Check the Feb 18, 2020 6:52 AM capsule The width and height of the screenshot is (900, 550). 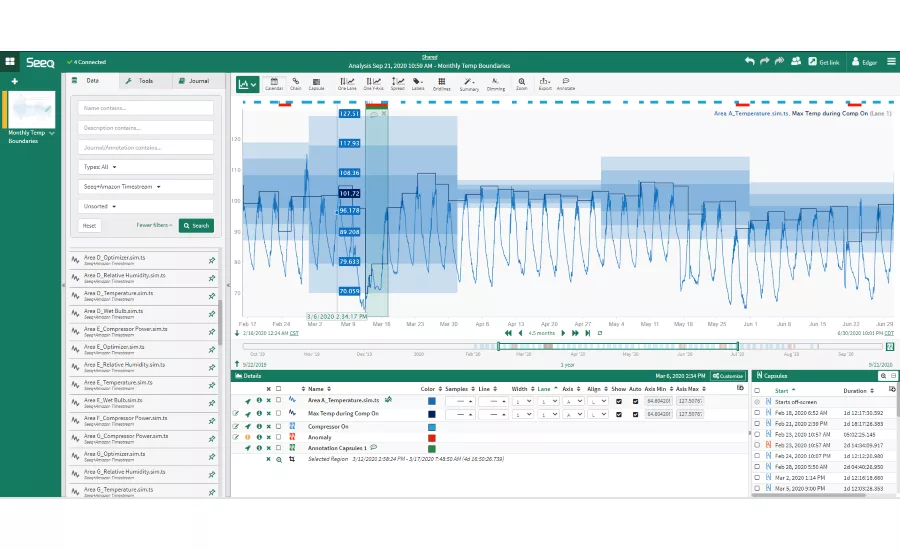(757, 413)
